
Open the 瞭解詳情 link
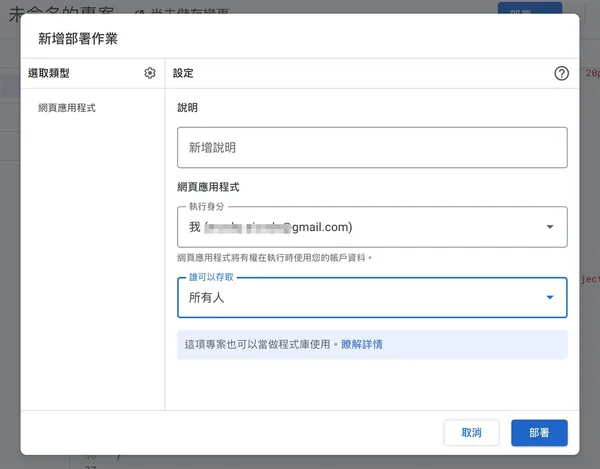click(362, 344)
